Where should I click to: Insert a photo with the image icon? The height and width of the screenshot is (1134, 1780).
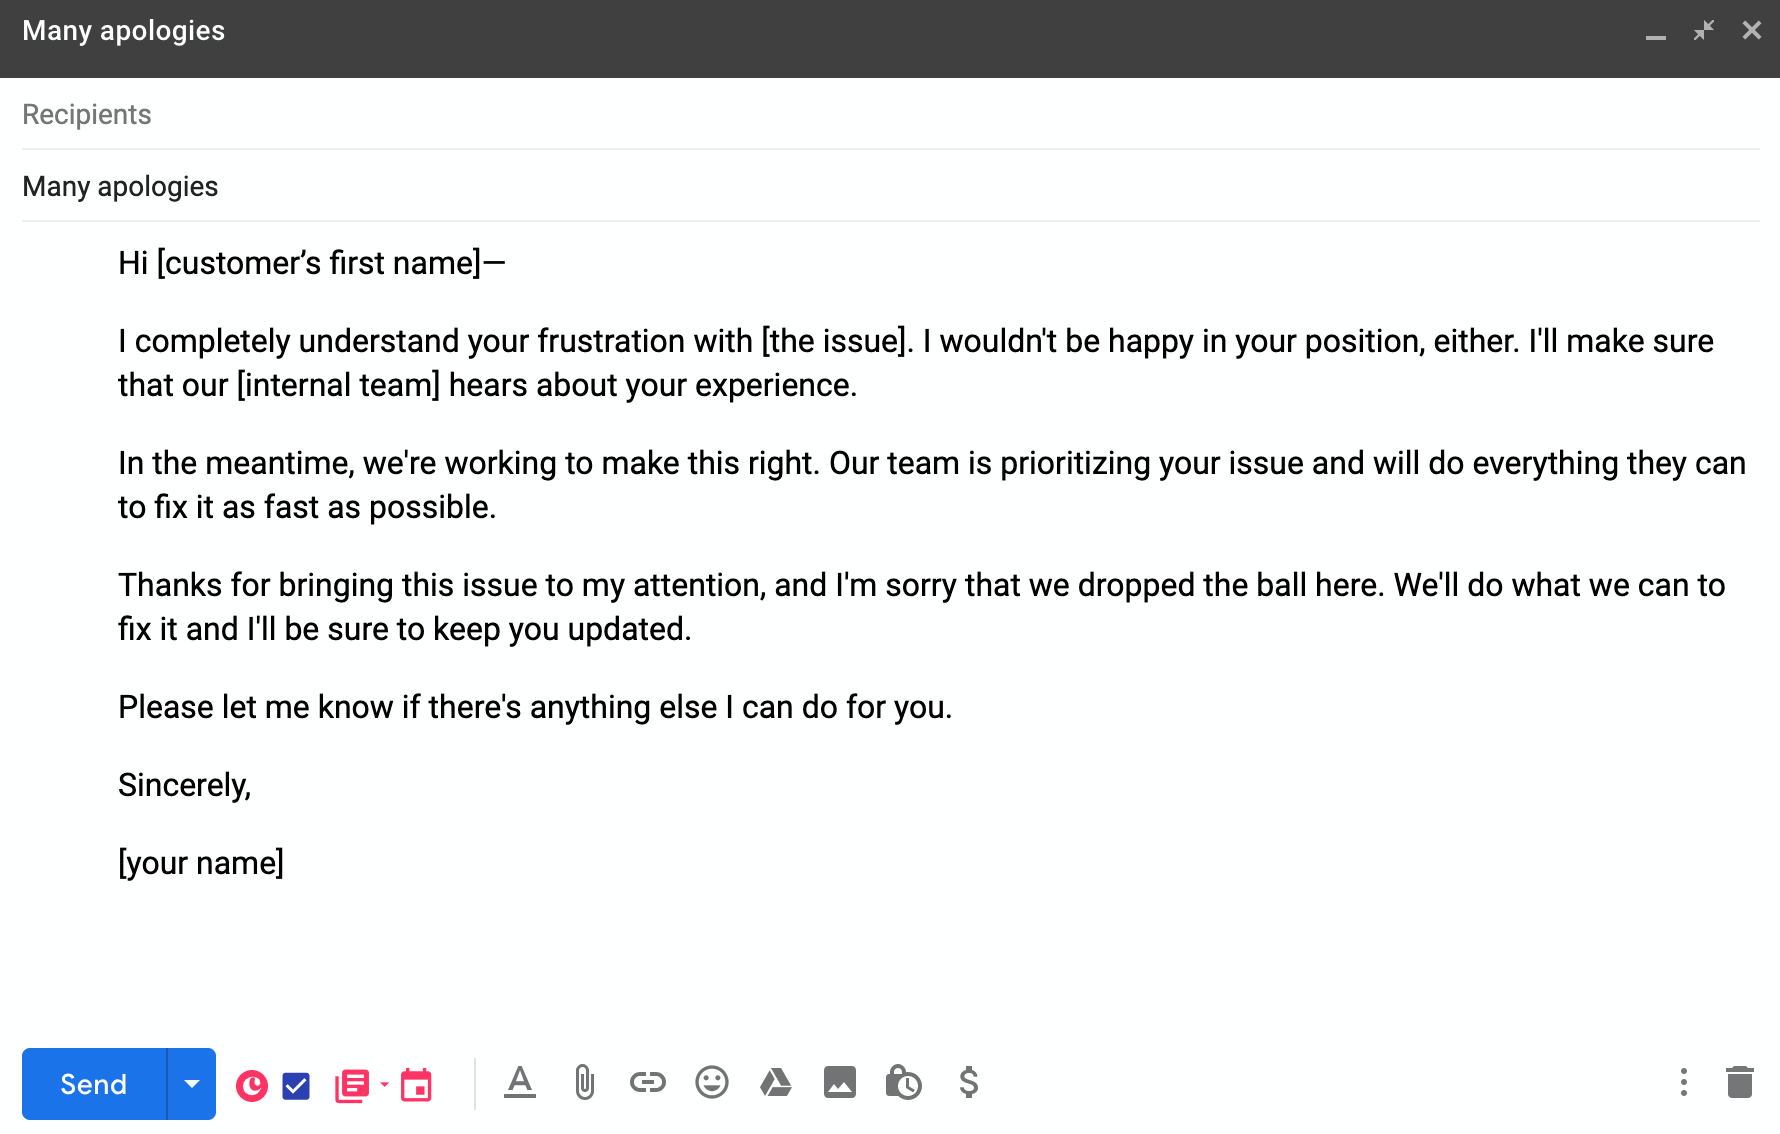(840, 1082)
